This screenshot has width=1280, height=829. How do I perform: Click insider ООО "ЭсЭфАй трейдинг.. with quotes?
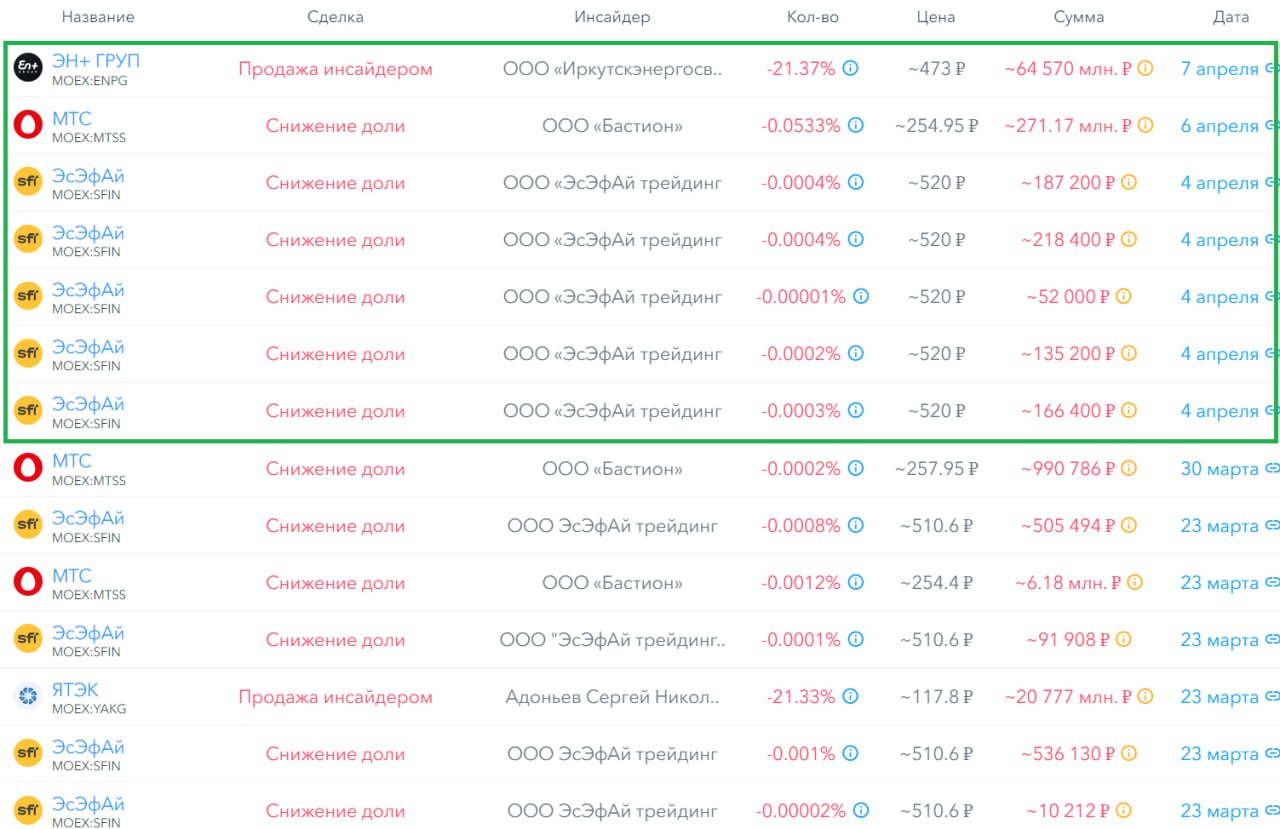click(612, 640)
